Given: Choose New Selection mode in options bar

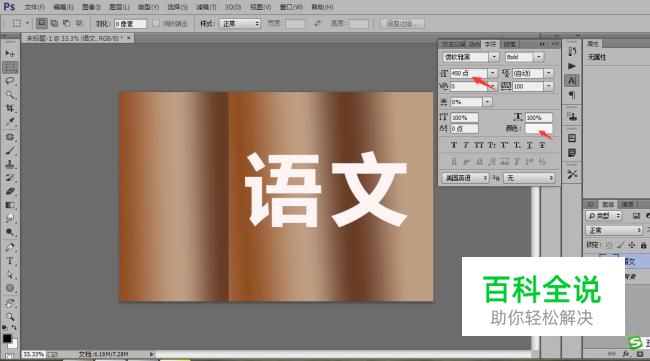Looking at the screenshot, I should [x=41, y=23].
